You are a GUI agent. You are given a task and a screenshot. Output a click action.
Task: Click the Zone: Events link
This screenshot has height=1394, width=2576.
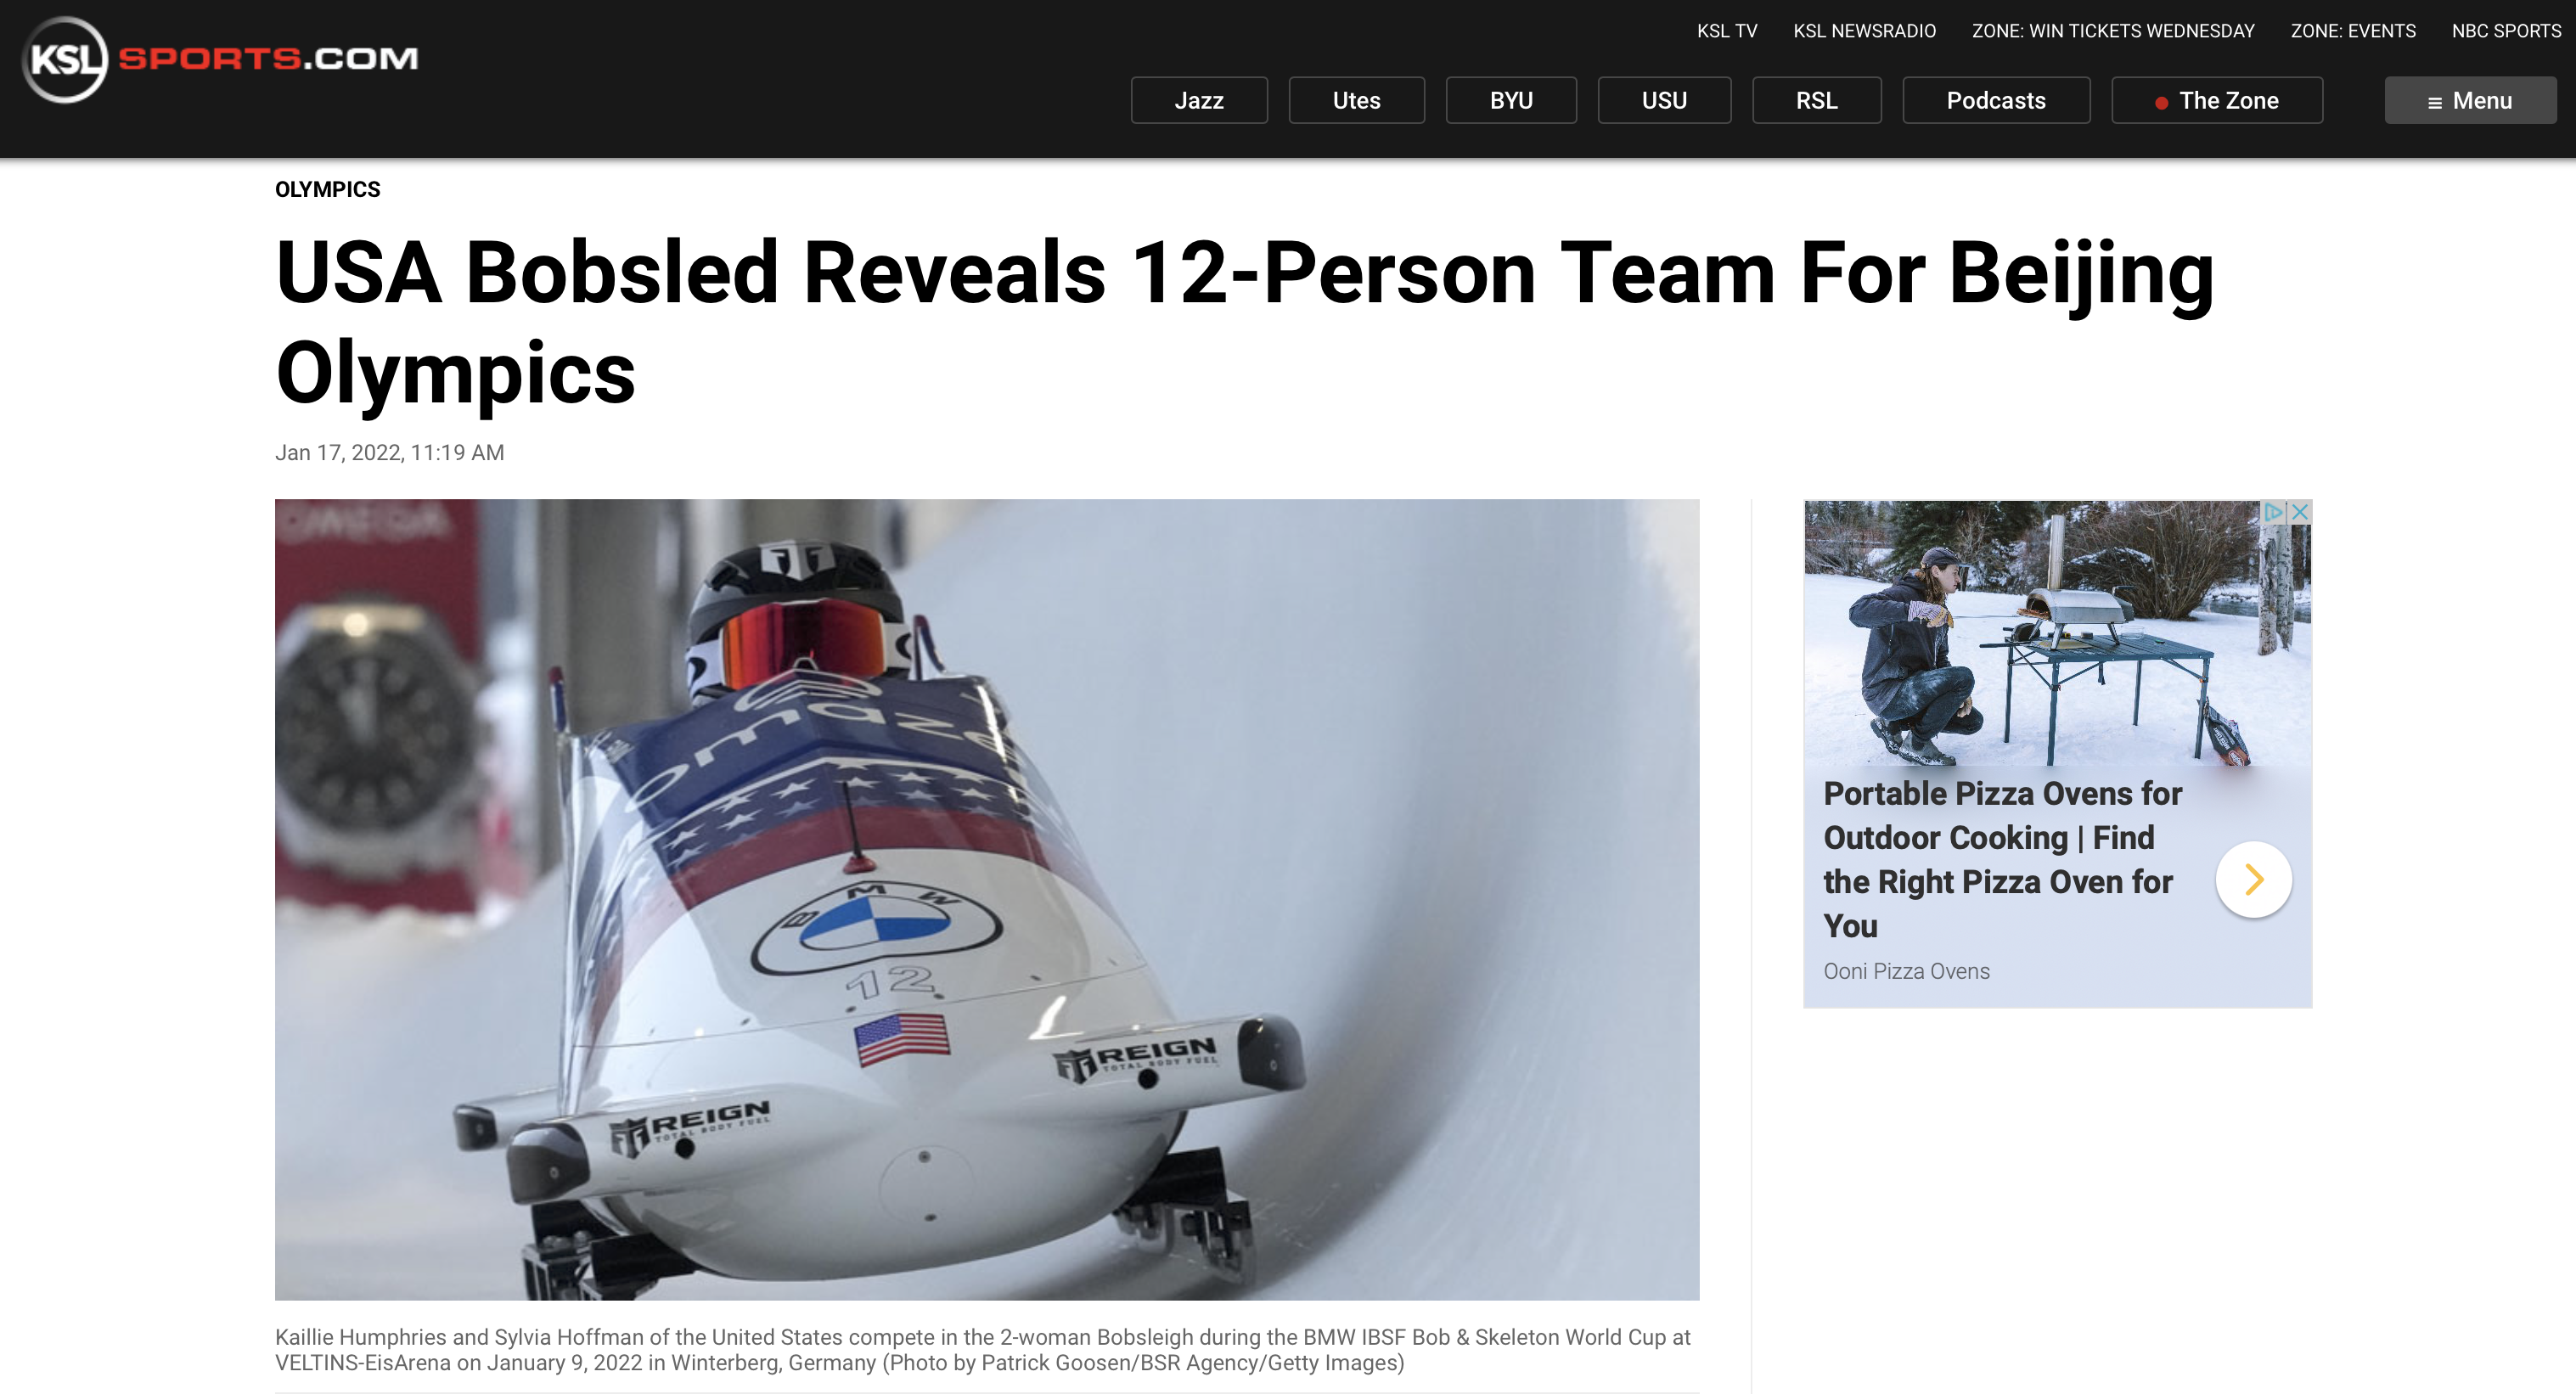point(2353,31)
